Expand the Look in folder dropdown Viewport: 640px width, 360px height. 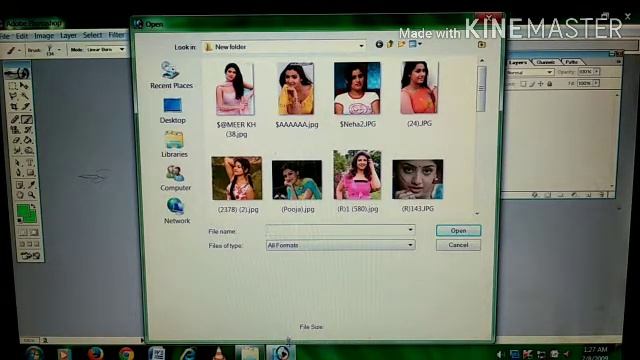click(x=361, y=46)
